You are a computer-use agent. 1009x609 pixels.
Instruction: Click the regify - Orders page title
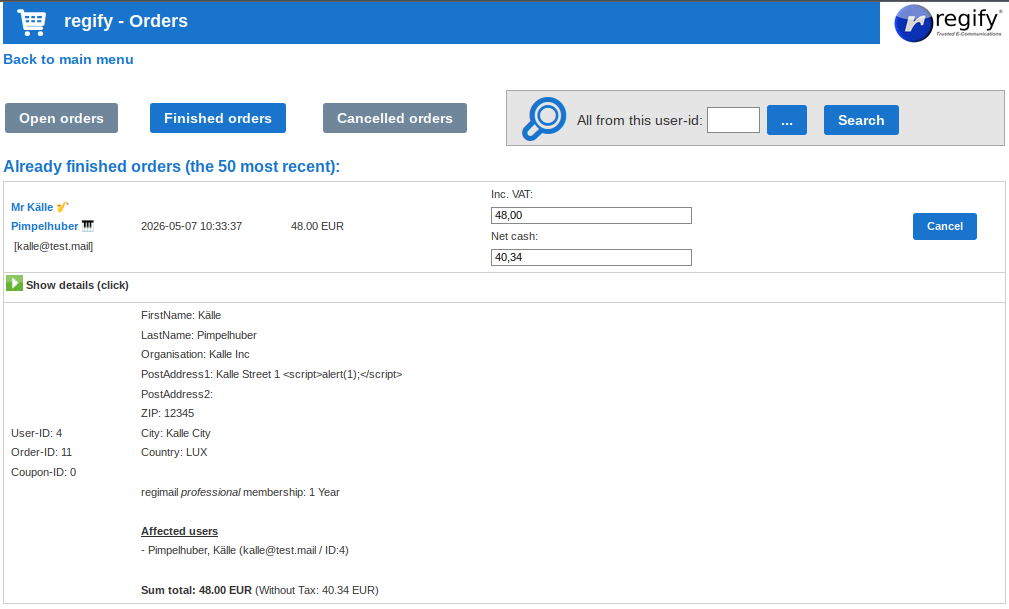pos(126,21)
